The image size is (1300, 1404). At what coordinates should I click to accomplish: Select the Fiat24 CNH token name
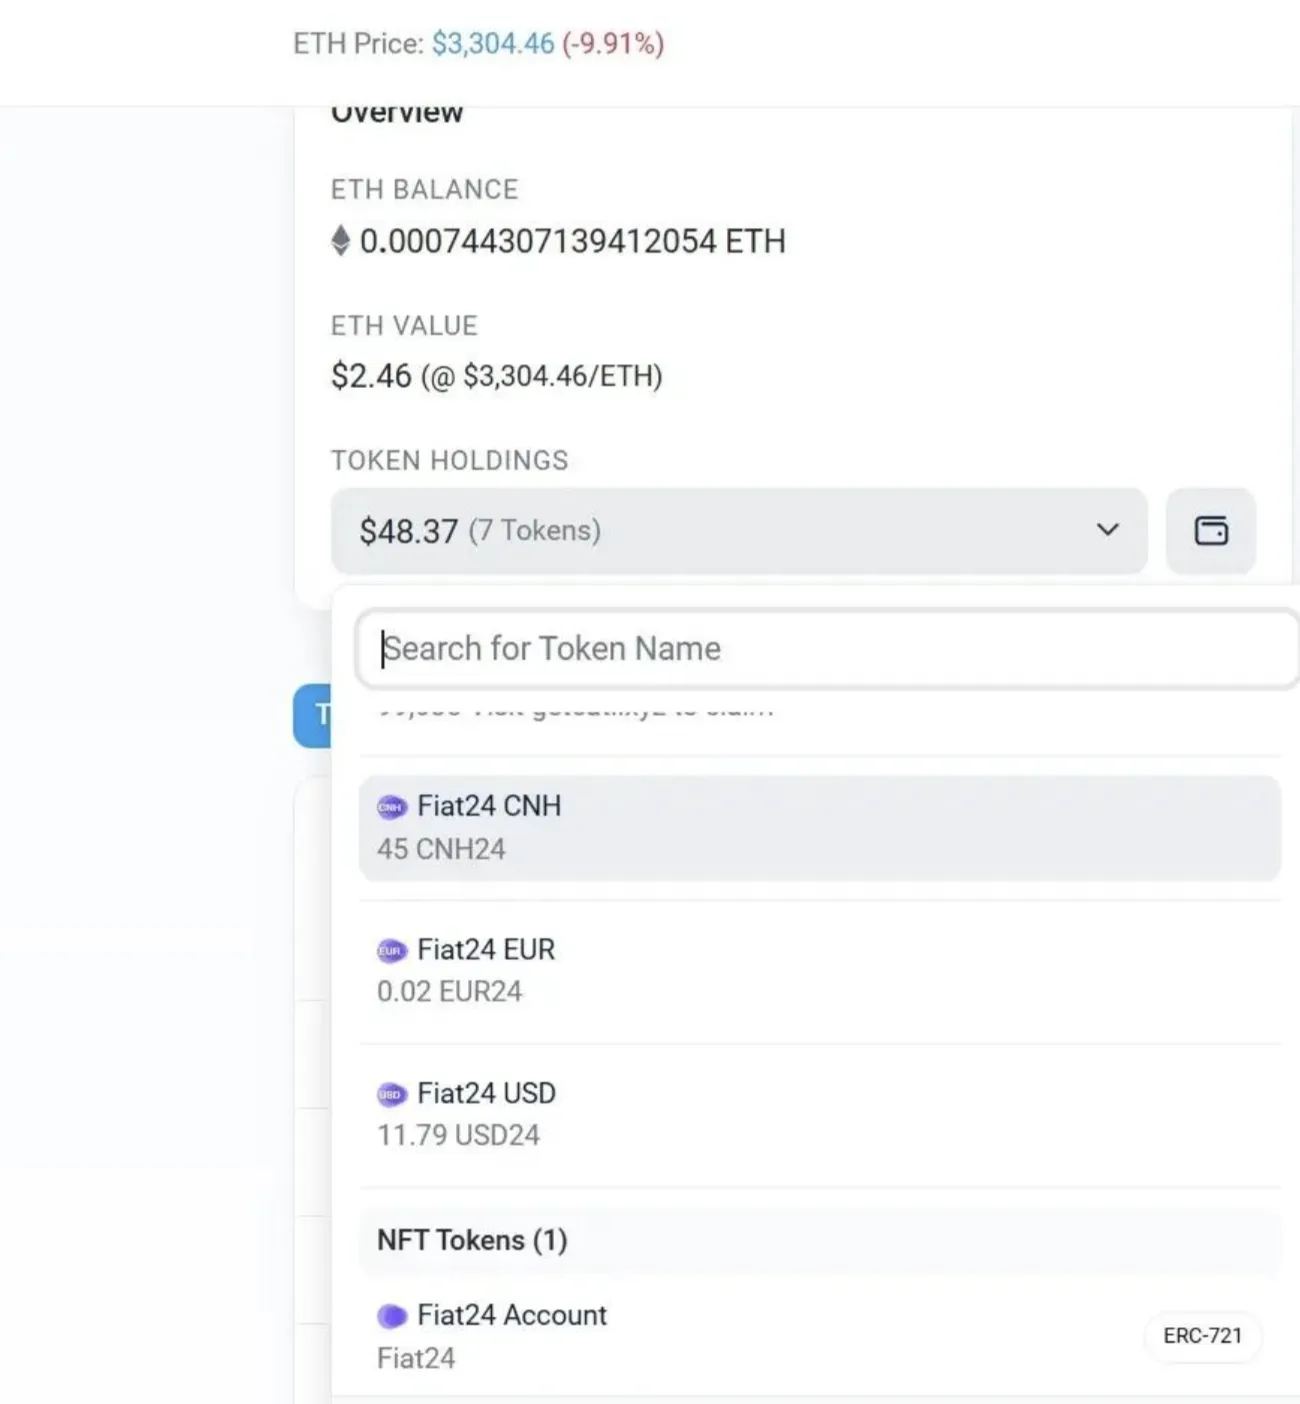[x=489, y=806]
